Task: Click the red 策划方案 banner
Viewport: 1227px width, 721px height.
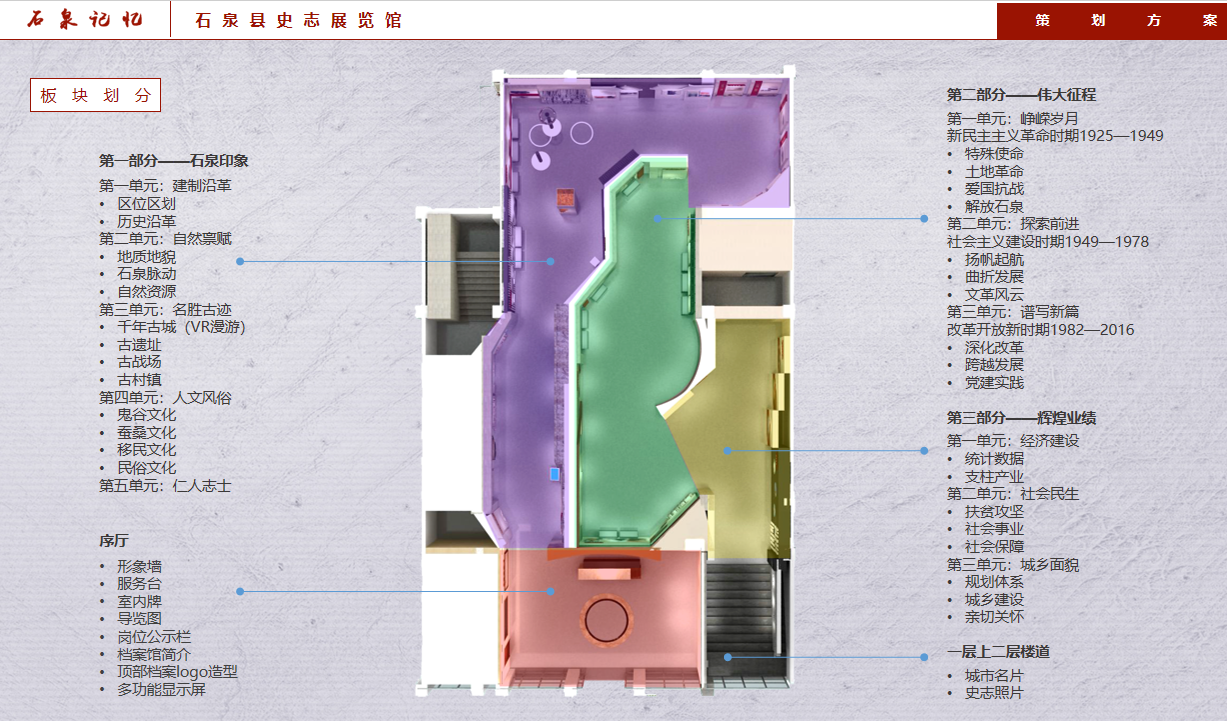Action: click(x=1111, y=20)
